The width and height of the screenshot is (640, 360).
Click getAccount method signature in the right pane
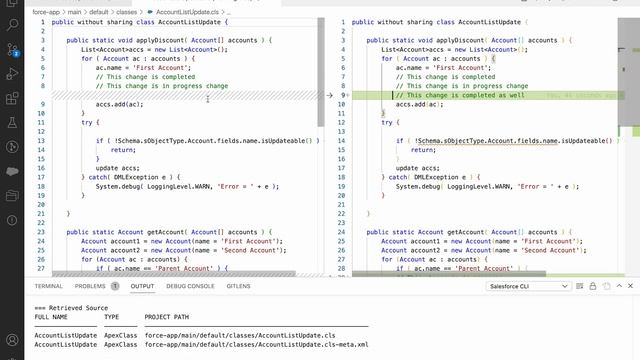click(469, 232)
